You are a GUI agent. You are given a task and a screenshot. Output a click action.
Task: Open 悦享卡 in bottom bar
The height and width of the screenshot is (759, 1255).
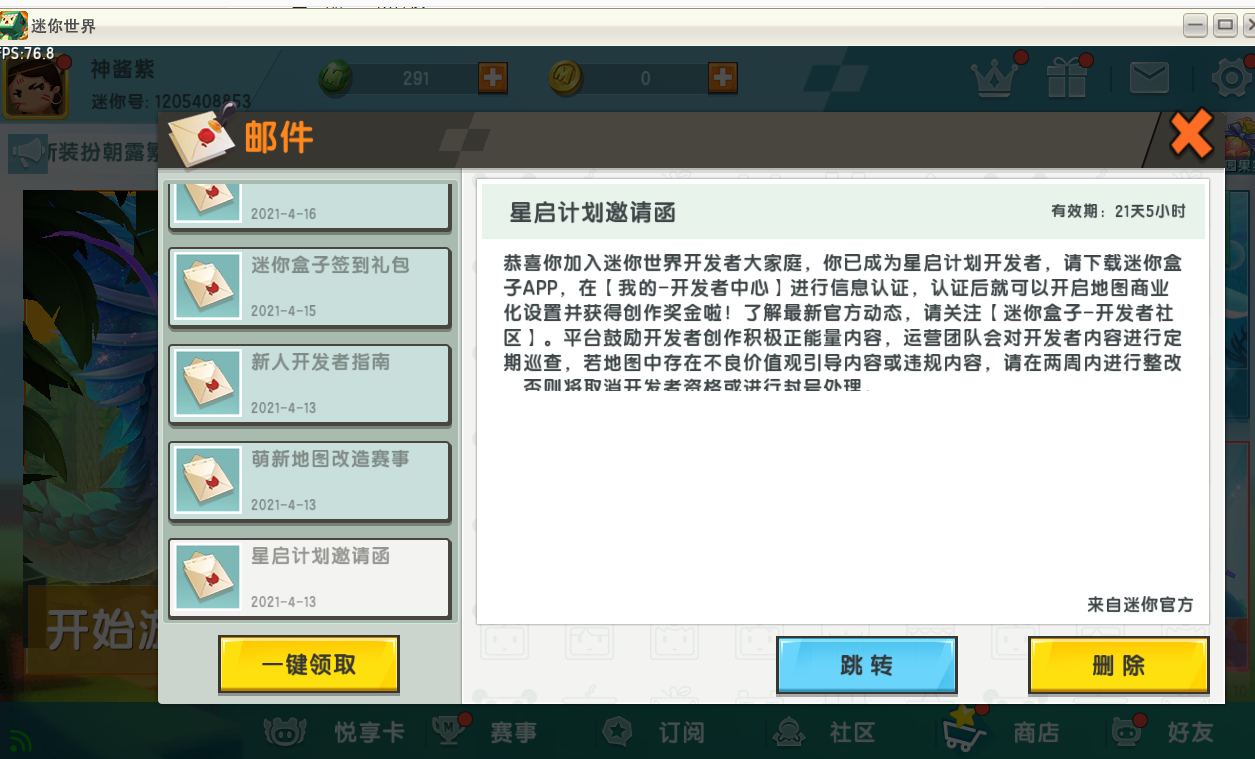pos(369,733)
